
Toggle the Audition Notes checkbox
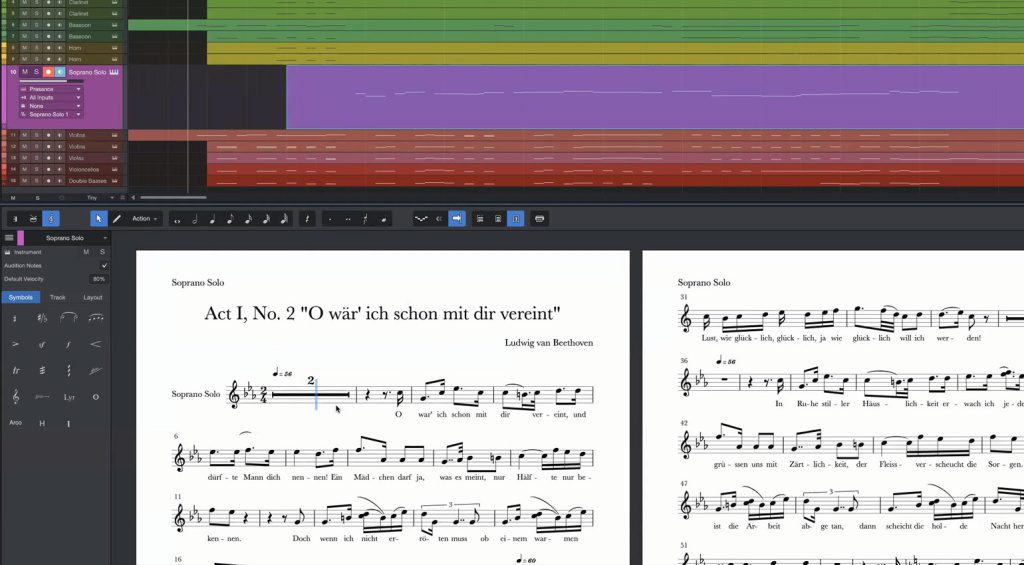104,266
